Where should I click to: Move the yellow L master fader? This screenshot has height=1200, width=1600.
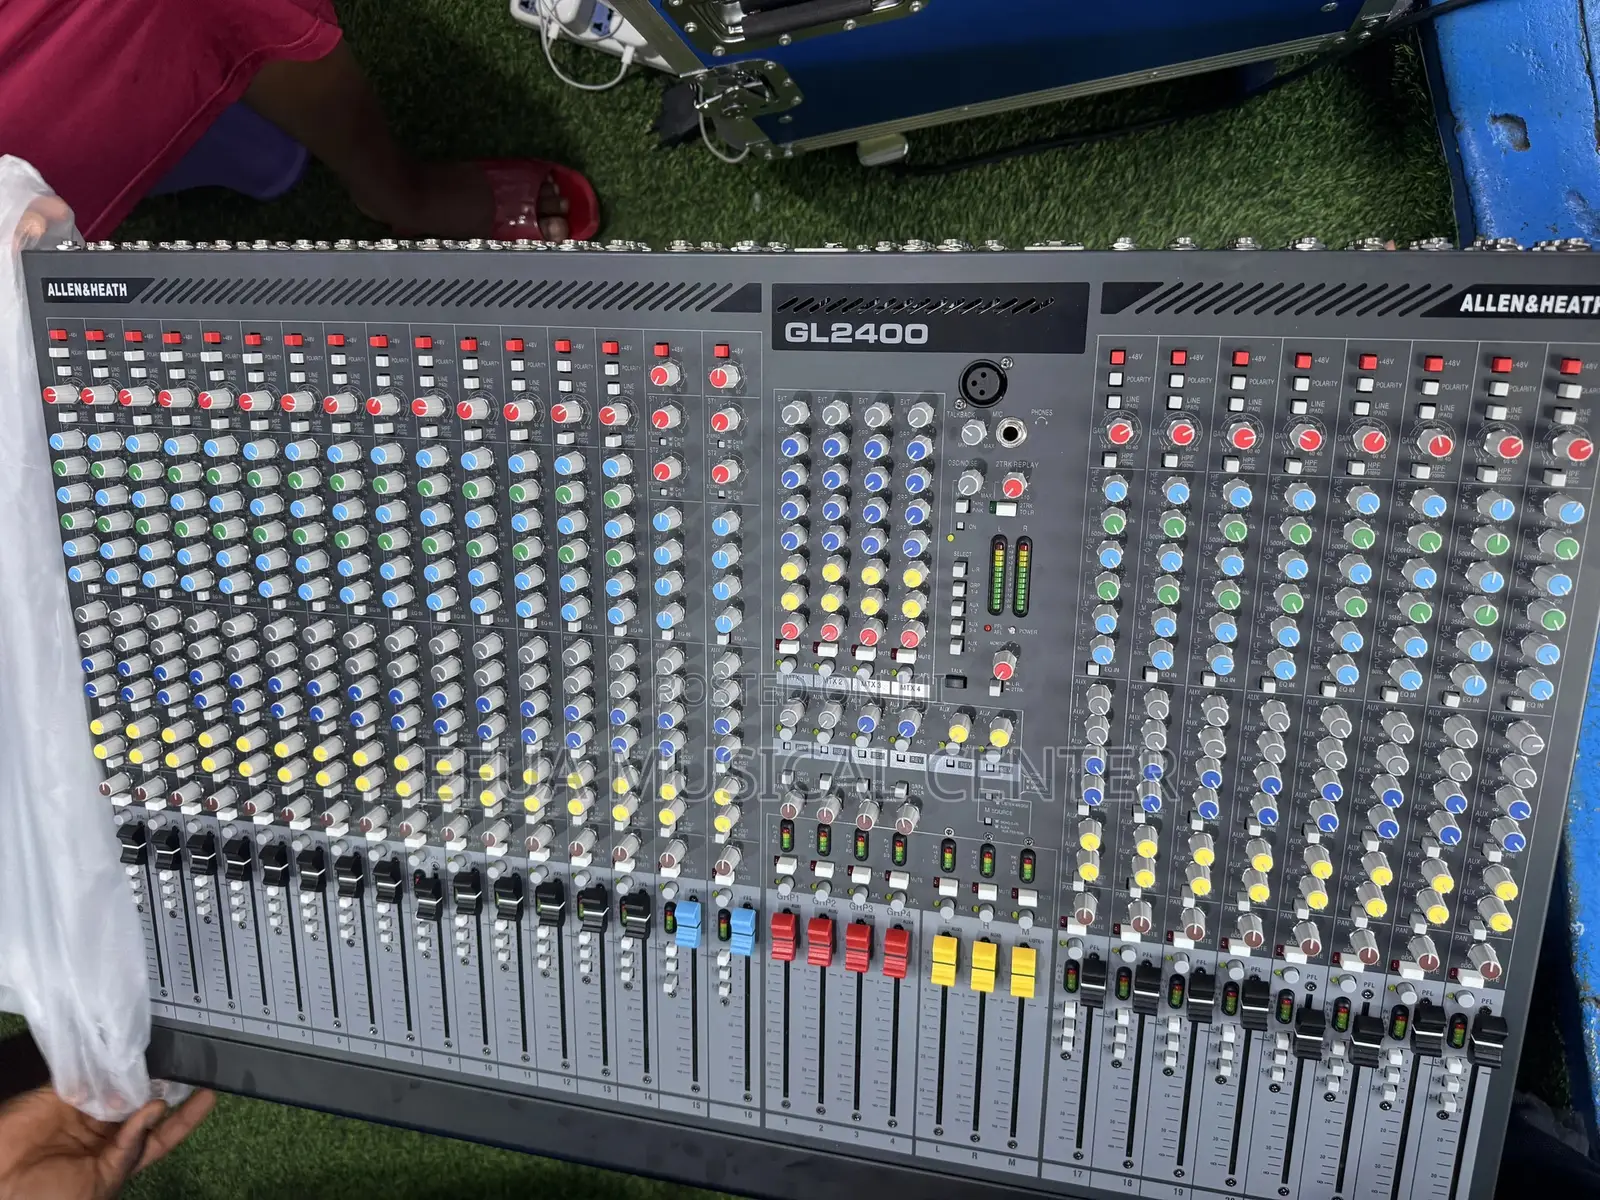click(945, 960)
